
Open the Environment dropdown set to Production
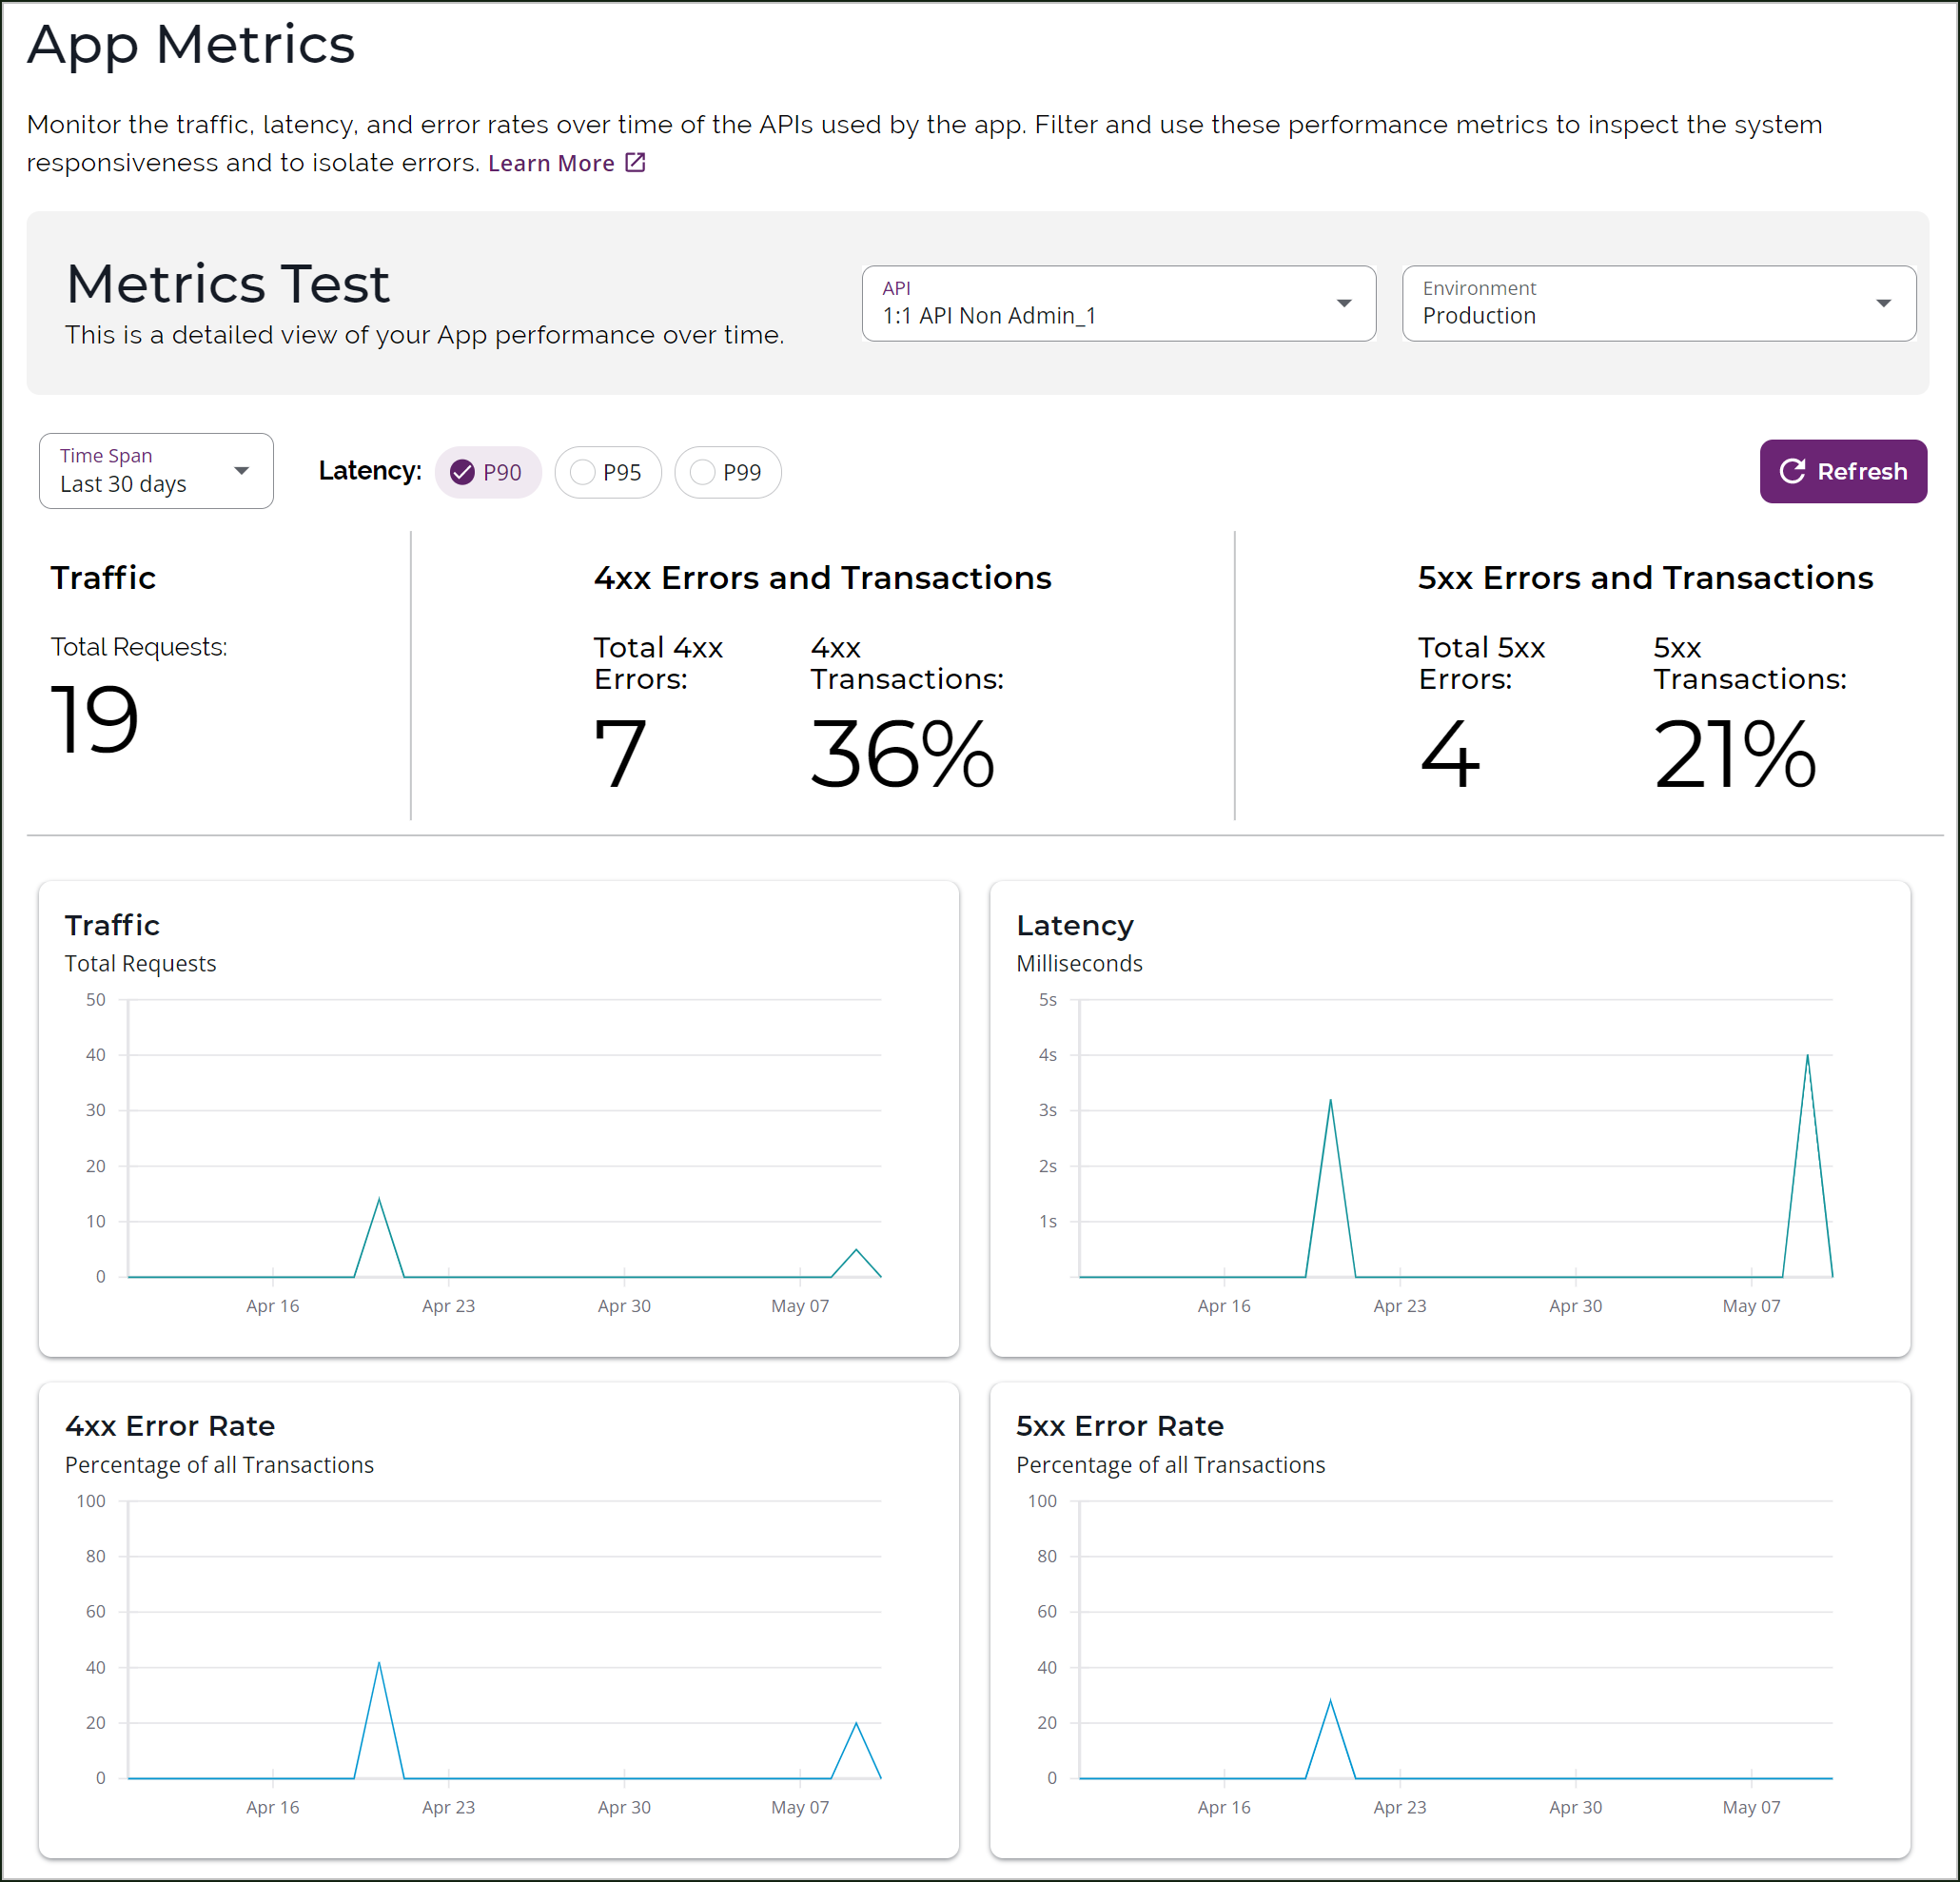[1658, 303]
